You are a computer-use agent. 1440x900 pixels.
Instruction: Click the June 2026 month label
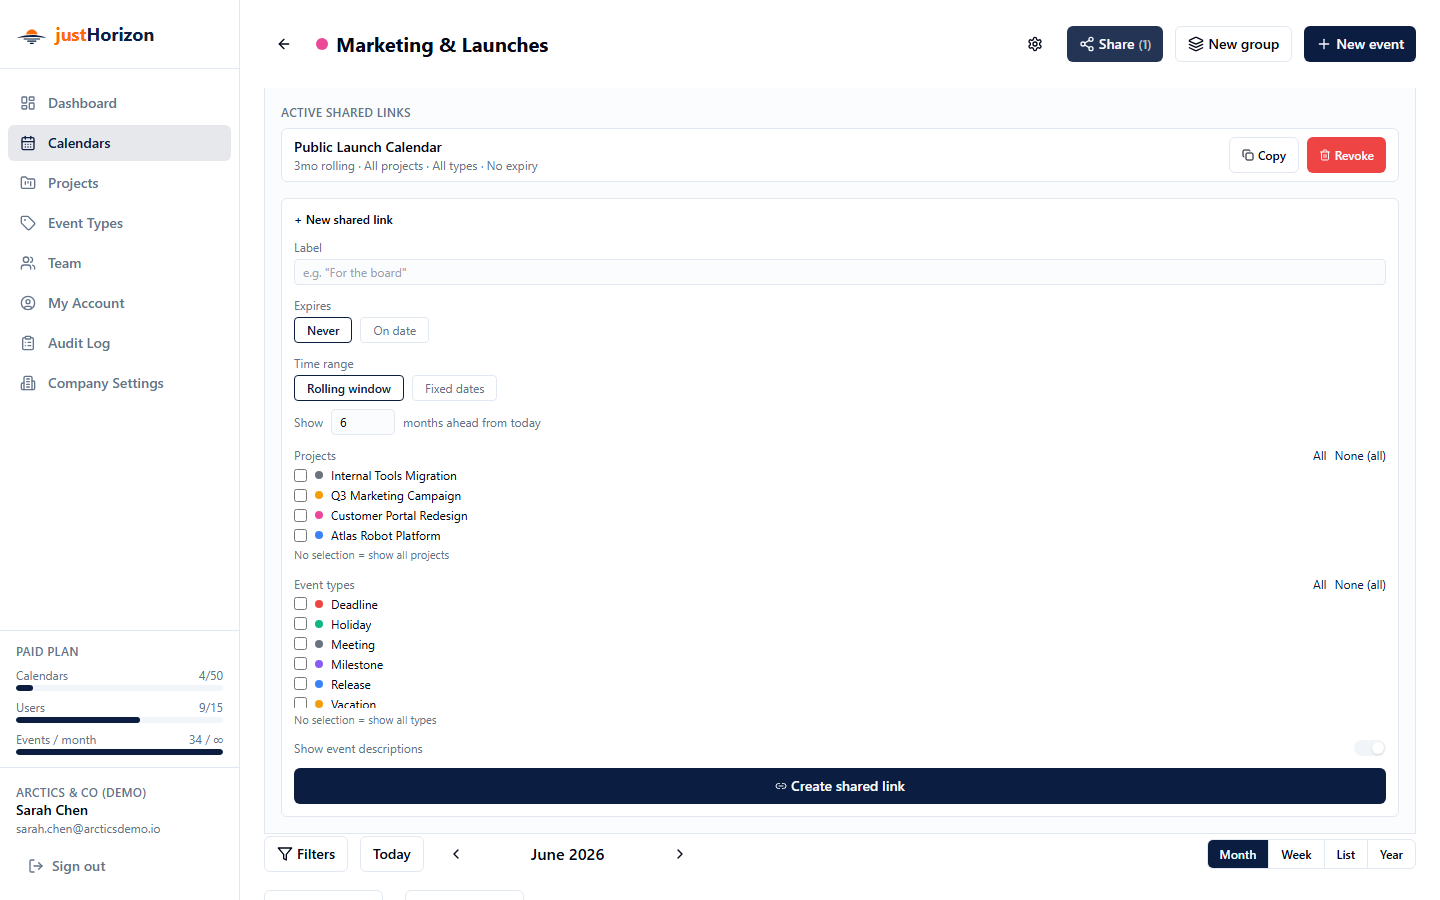point(567,854)
